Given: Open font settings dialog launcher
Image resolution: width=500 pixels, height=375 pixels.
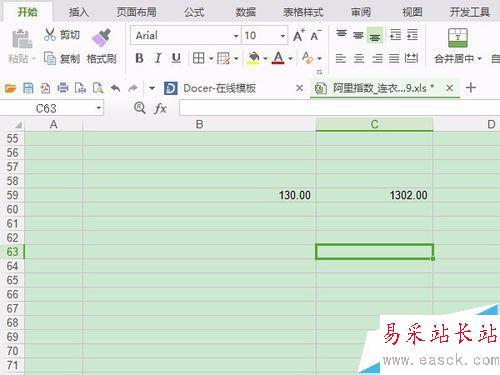Looking at the screenshot, I should tap(319, 72).
